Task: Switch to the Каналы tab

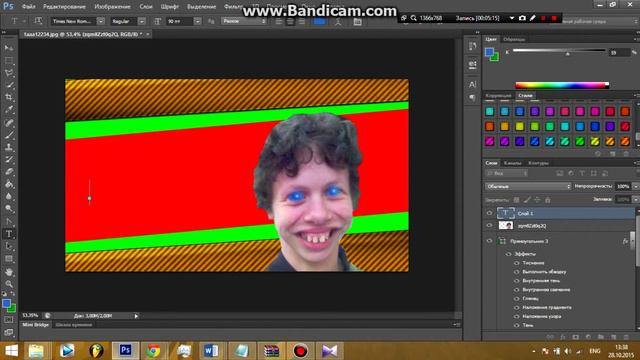Action: tap(512, 163)
